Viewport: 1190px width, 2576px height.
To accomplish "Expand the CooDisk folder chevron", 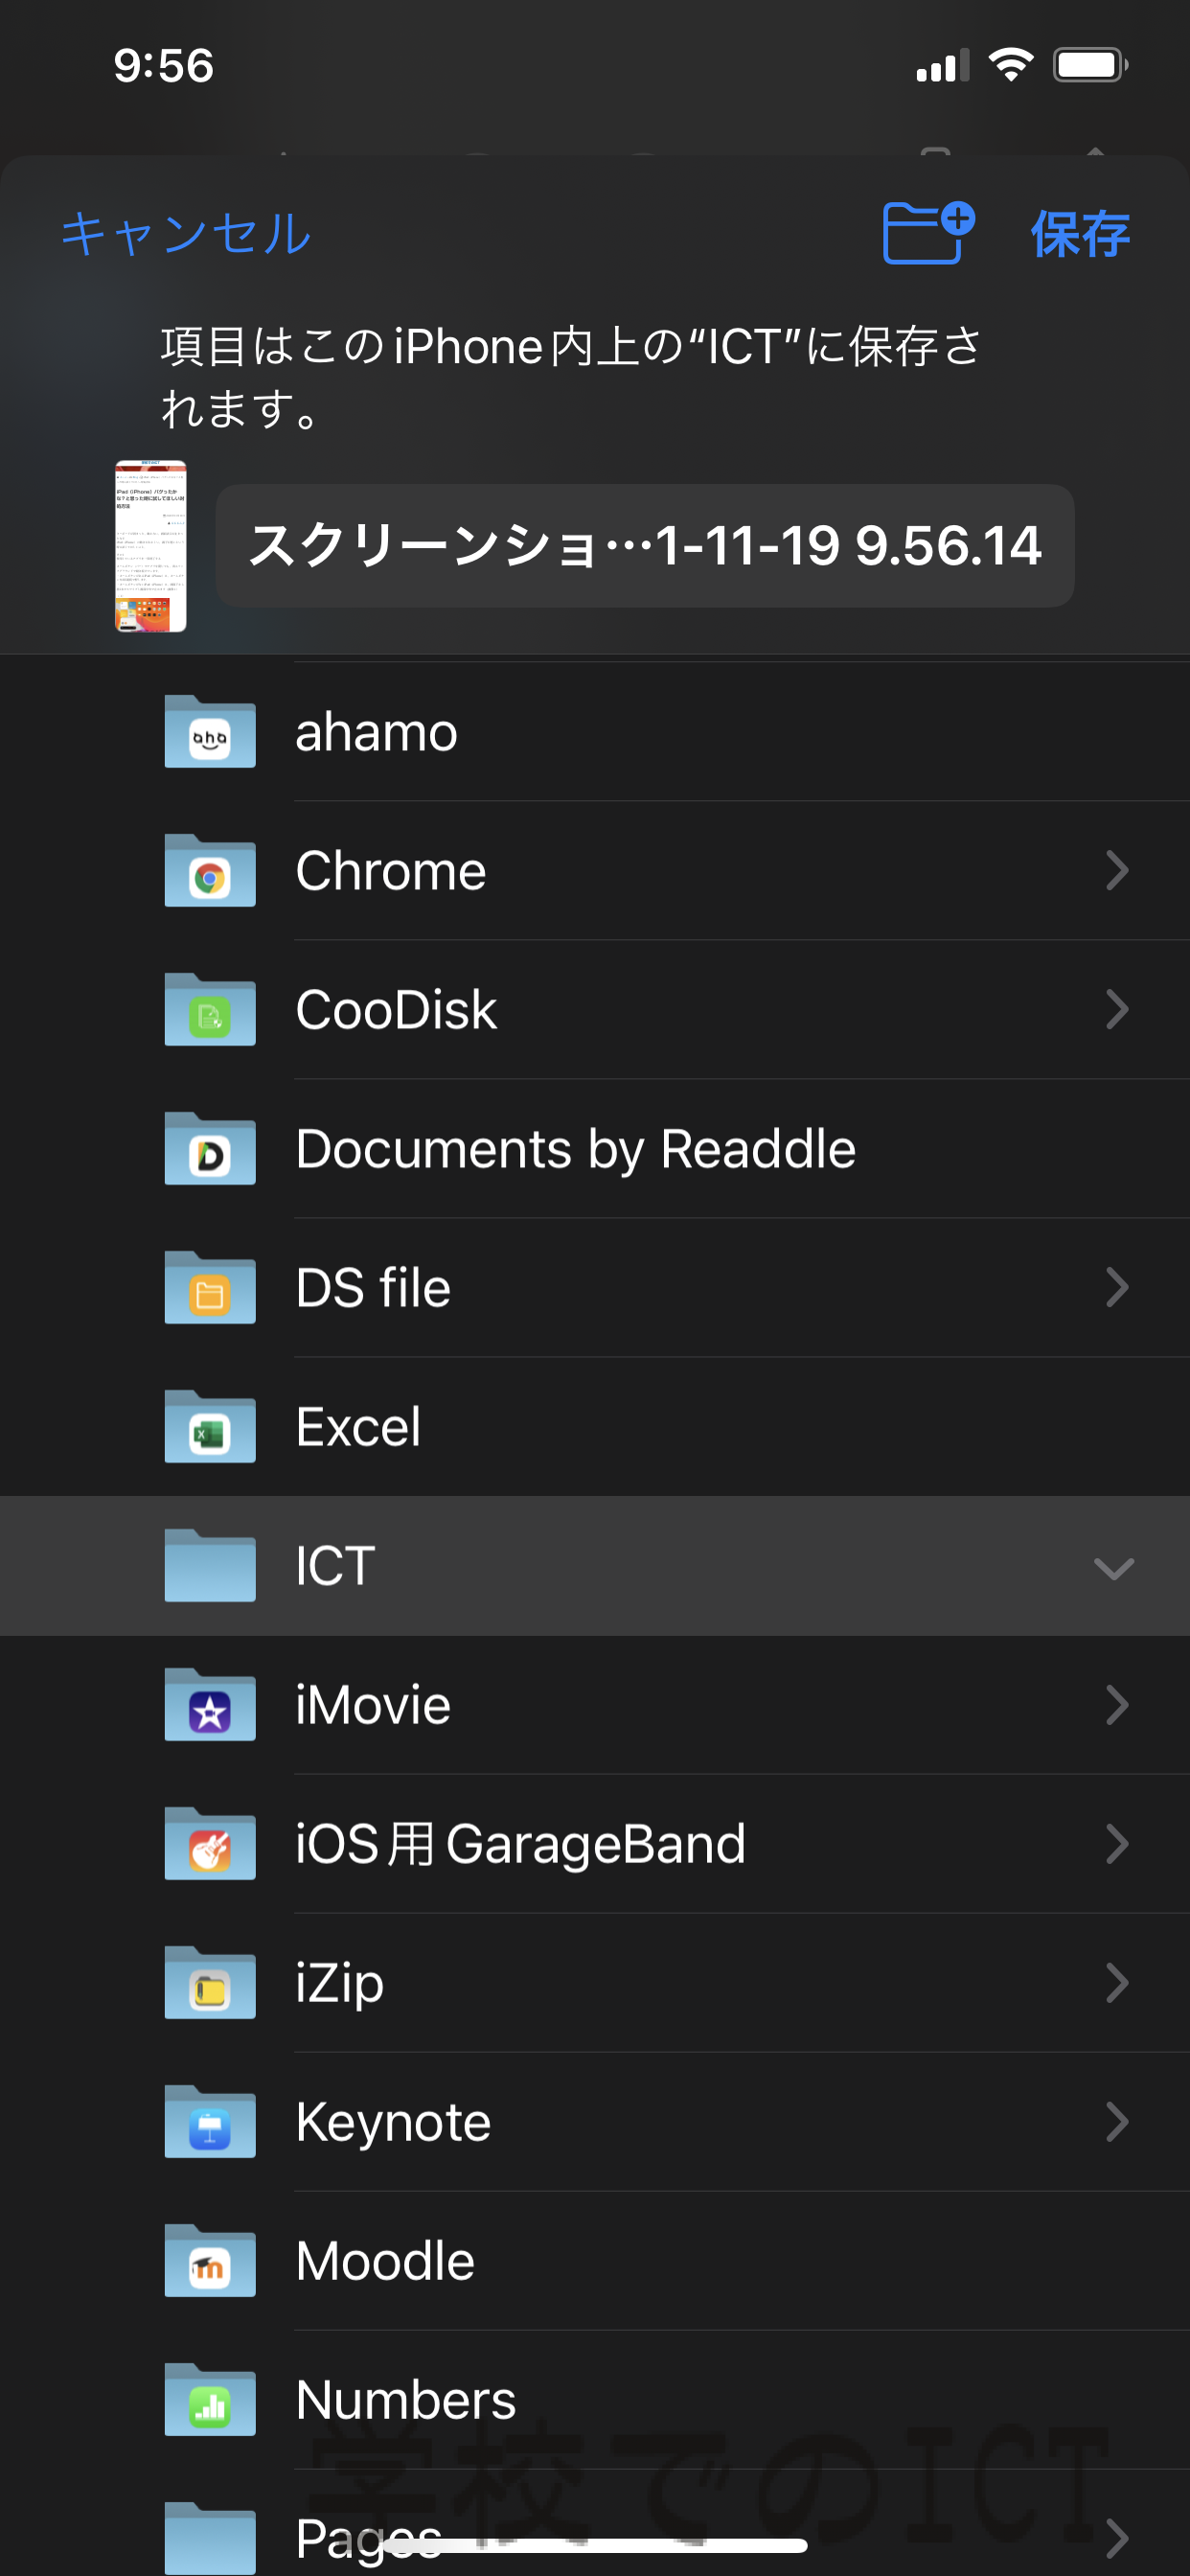I will tap(1117, 1010).
